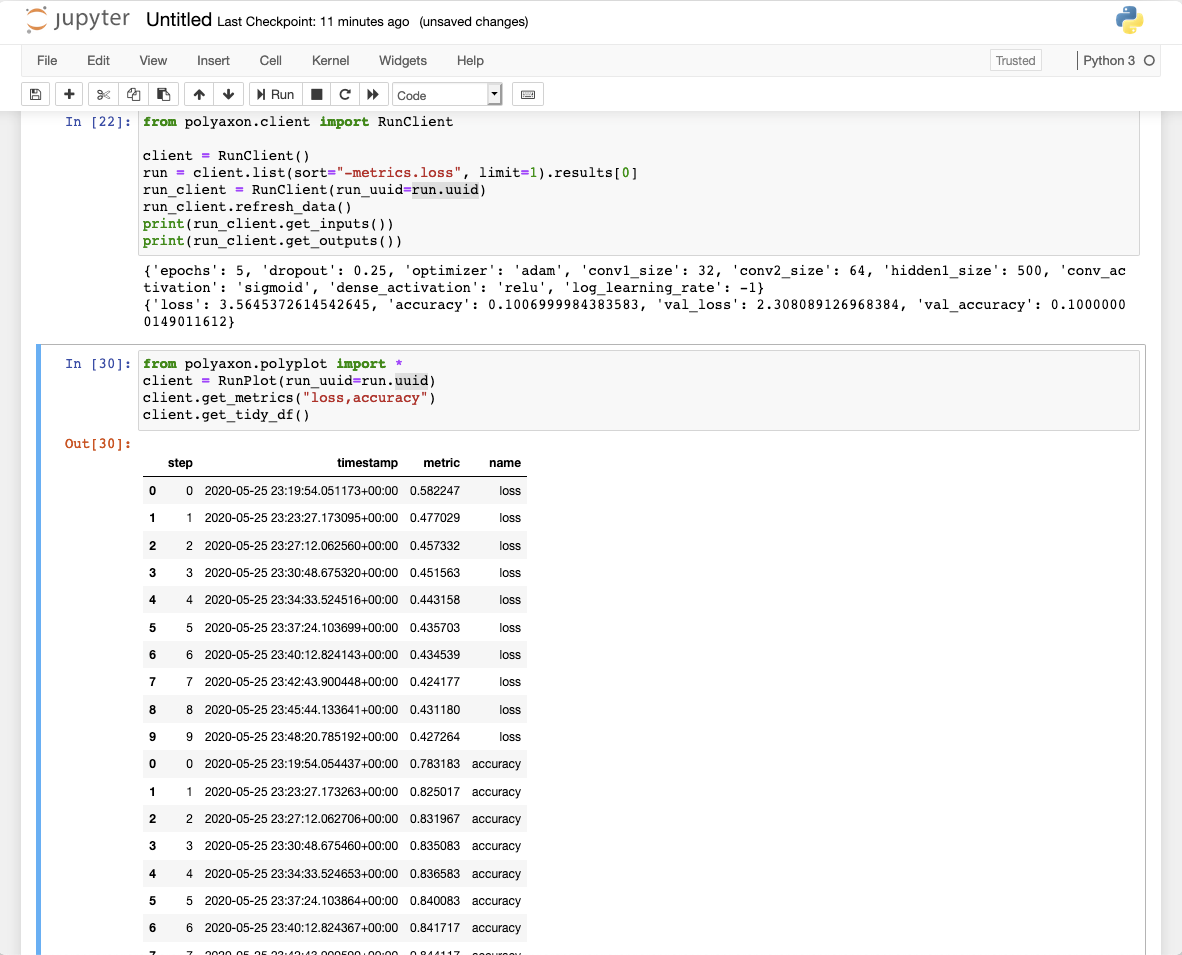This screenshot has height=955, width=1182.
Task: Click the print(run_client.get_outputs()) line
Action: click(272, 241)
